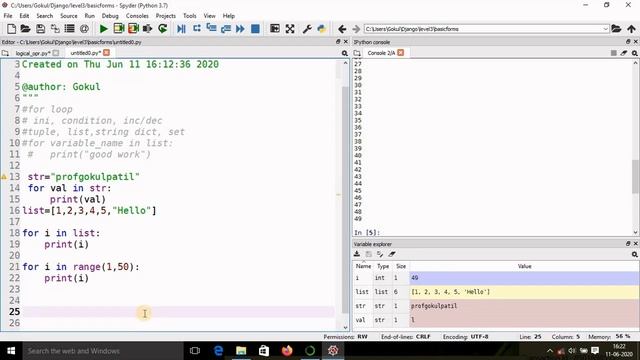Run the file with the green play button

[104, 29]
